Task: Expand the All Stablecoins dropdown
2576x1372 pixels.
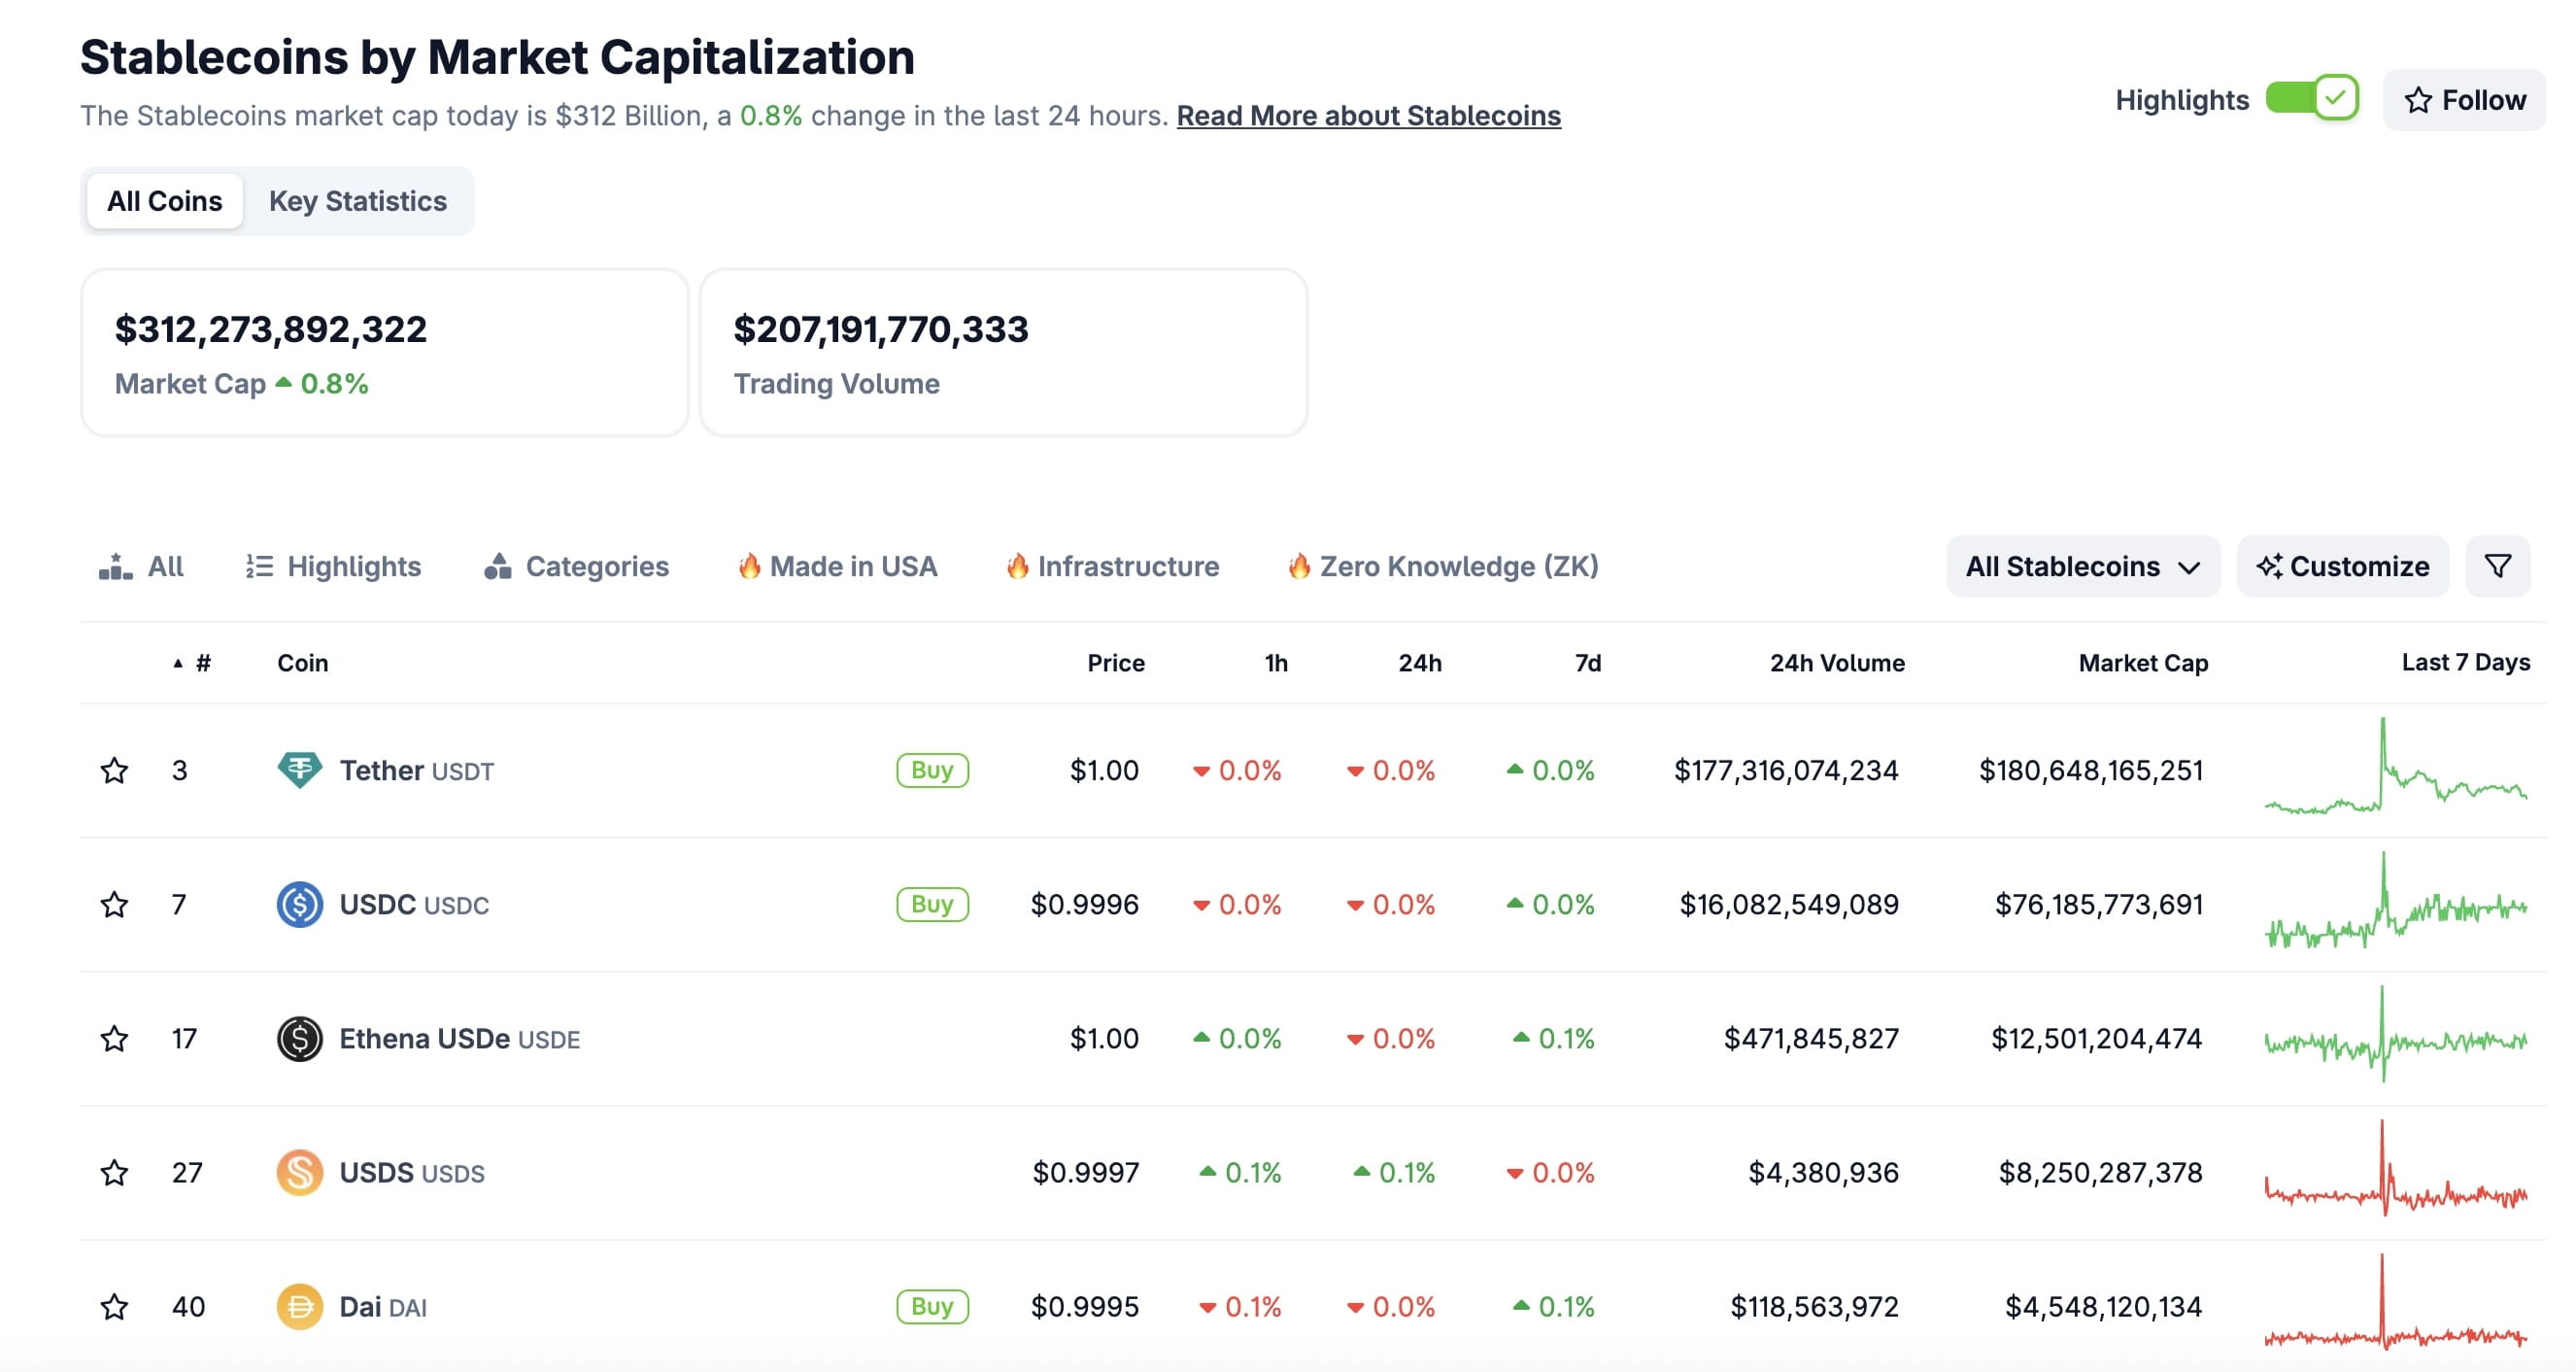Action: click(2082, 566)
